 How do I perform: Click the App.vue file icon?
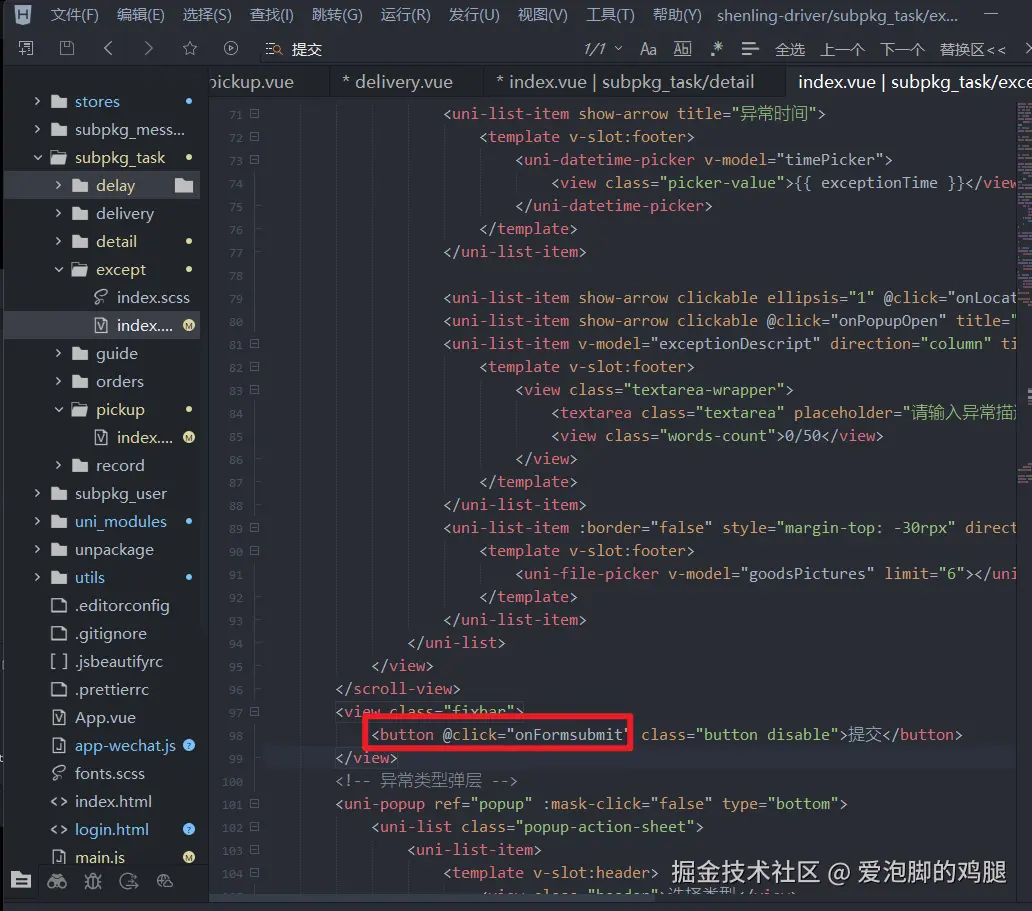[x=59, y=717]
